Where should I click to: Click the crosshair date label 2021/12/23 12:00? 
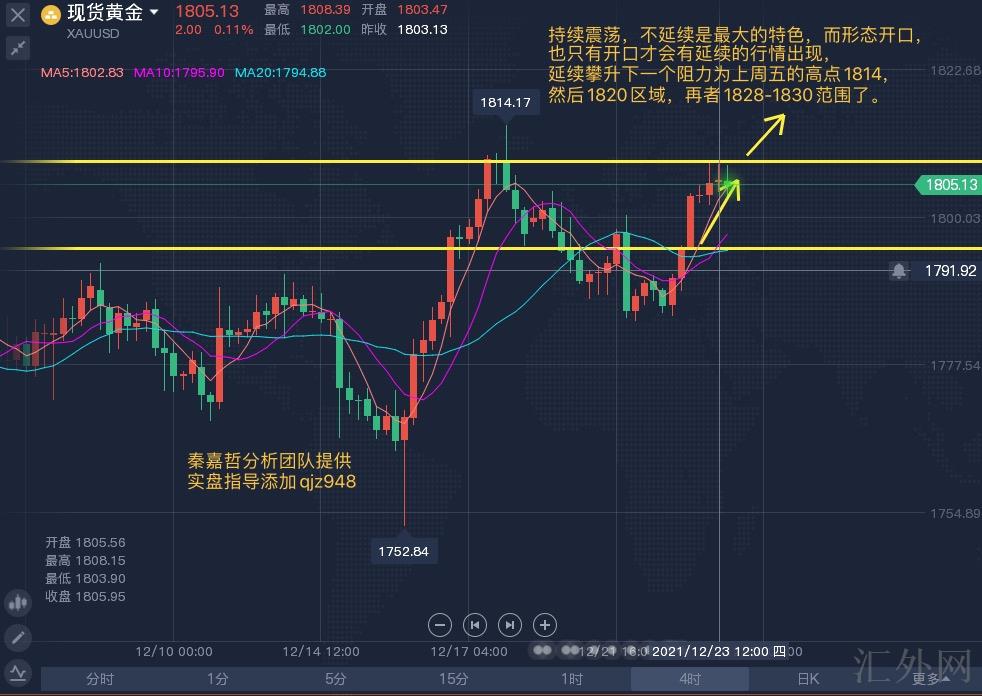(x=719, y=652)
